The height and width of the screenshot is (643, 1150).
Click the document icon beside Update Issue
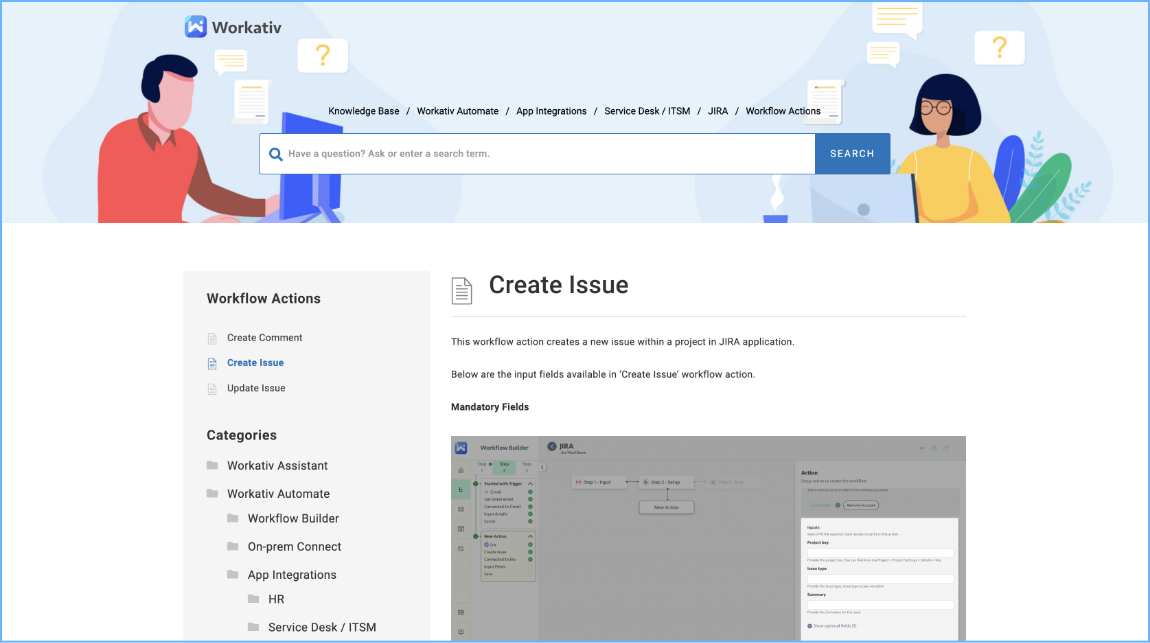pyautogui.click(x=212, y=389)
